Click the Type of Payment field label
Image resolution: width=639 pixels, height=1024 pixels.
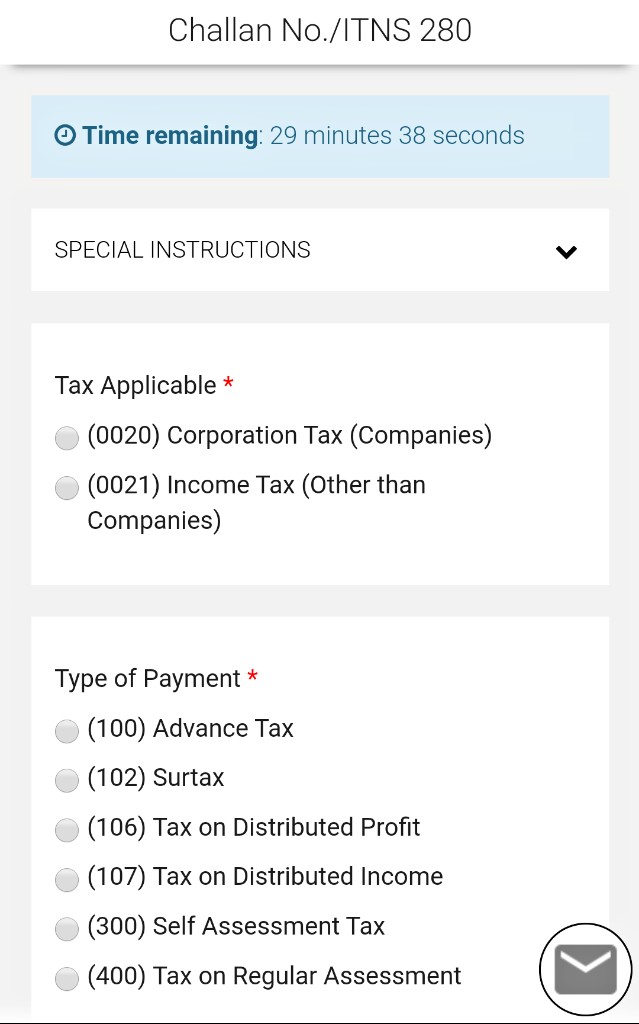point(148,679)
